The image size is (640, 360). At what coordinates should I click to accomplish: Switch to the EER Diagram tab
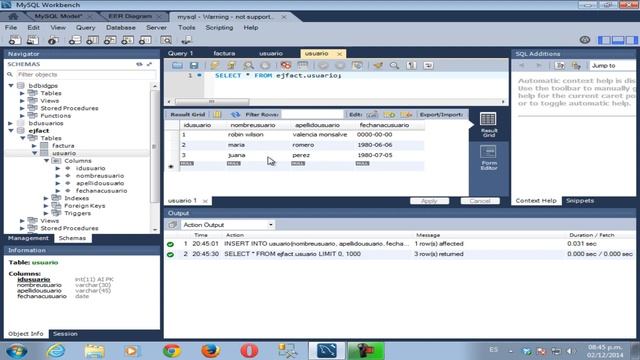(130, 16)
